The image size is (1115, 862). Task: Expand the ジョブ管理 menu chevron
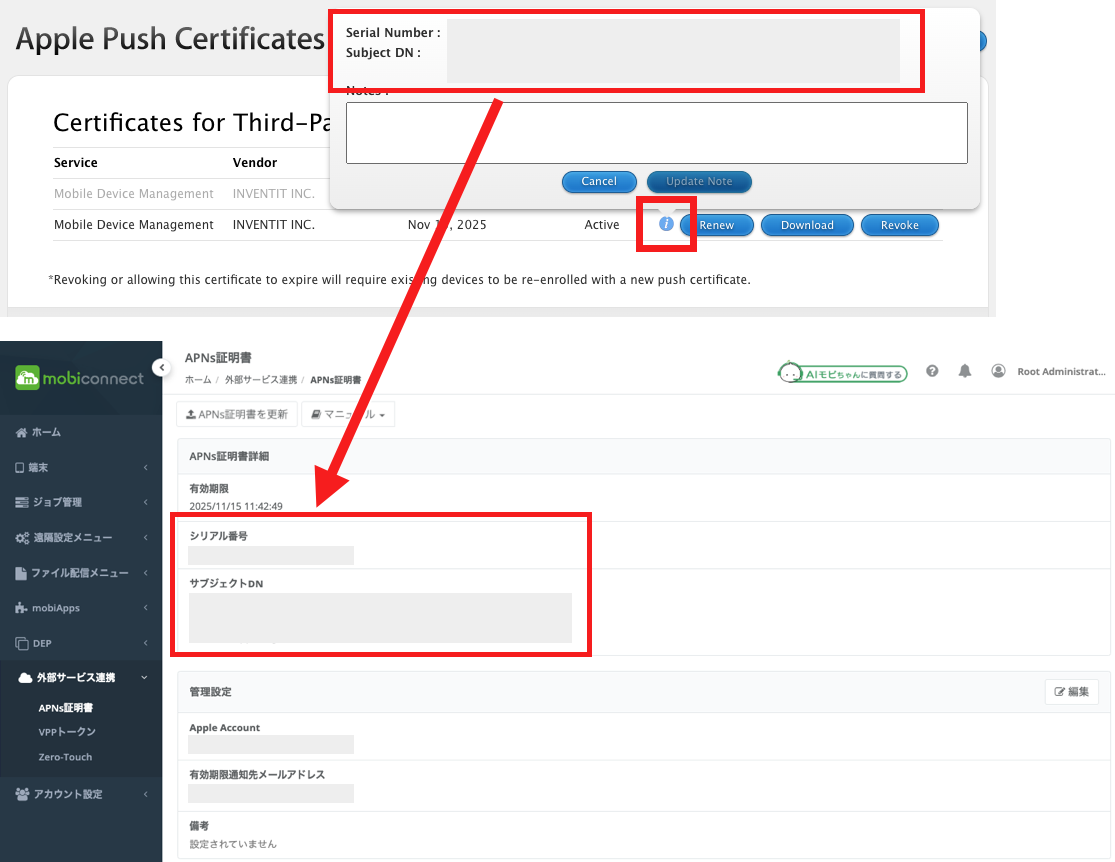point(145,502)
